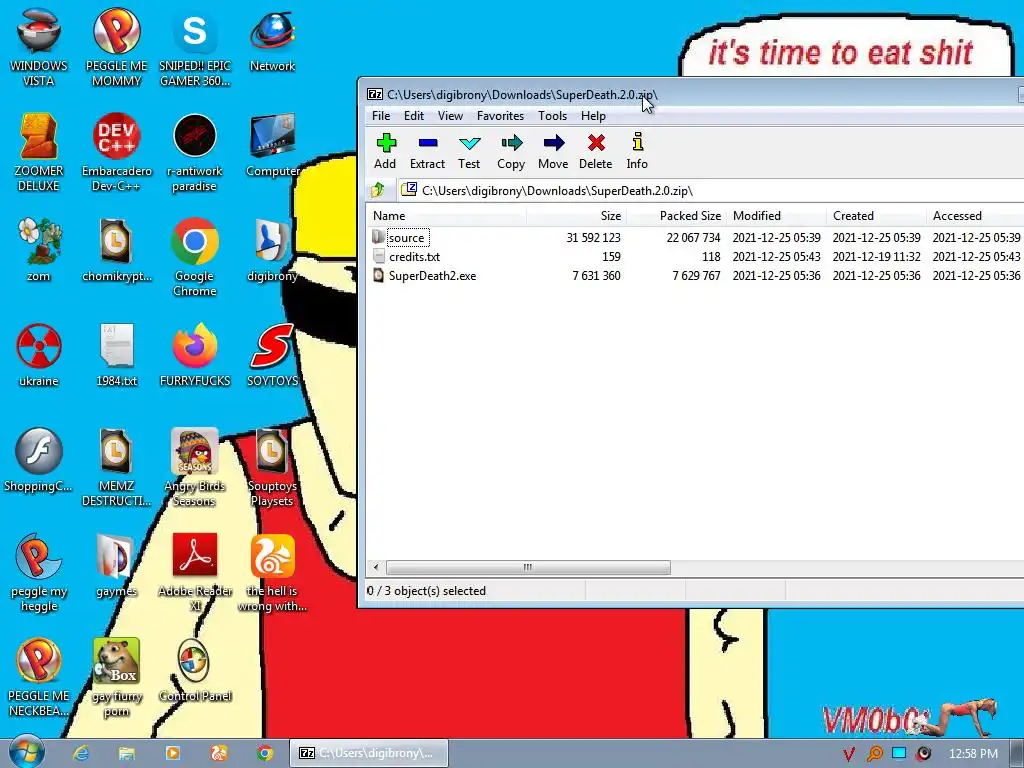Sort files by Size column
Screen dimensions: 1024x768
(x=576, y=216)
